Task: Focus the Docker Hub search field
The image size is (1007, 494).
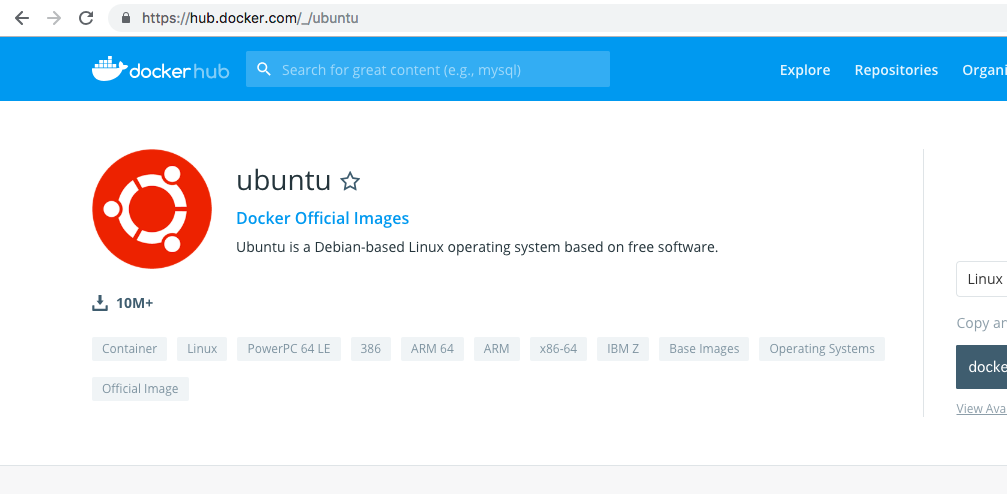Action: point(440,70)
